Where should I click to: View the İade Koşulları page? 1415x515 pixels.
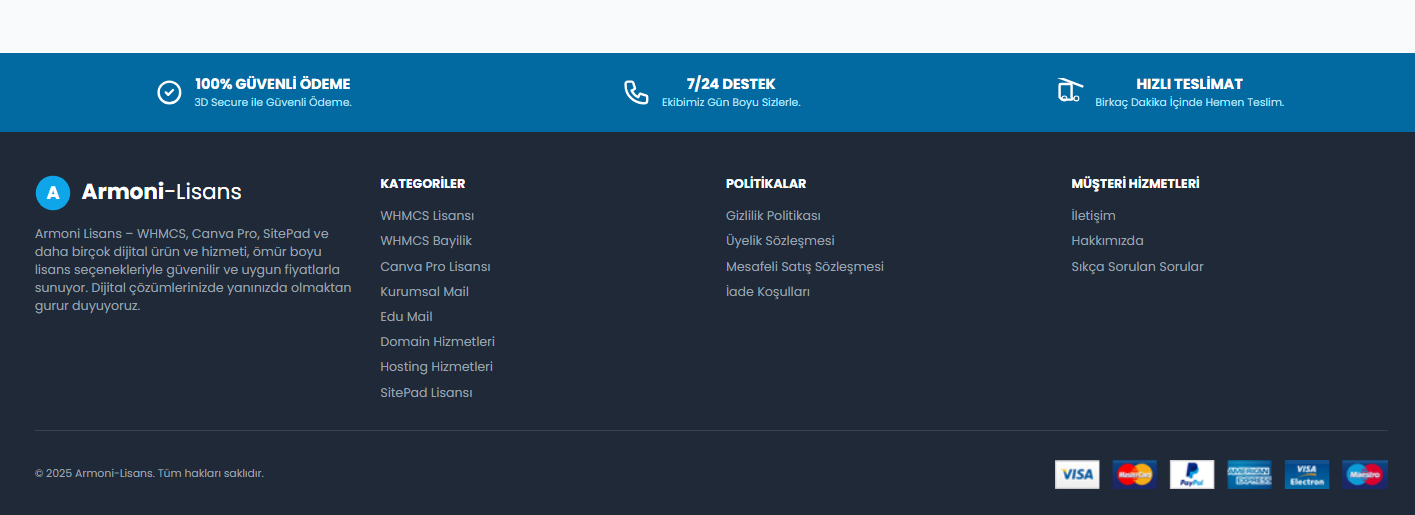(768, 292)
